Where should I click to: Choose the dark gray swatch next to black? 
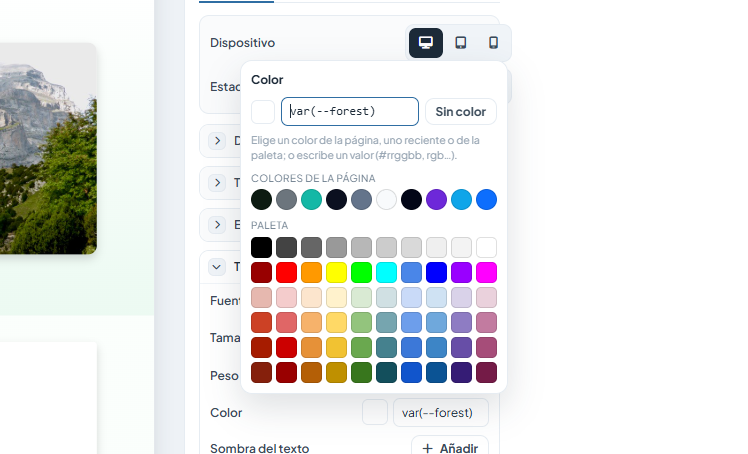pos(286,248)
